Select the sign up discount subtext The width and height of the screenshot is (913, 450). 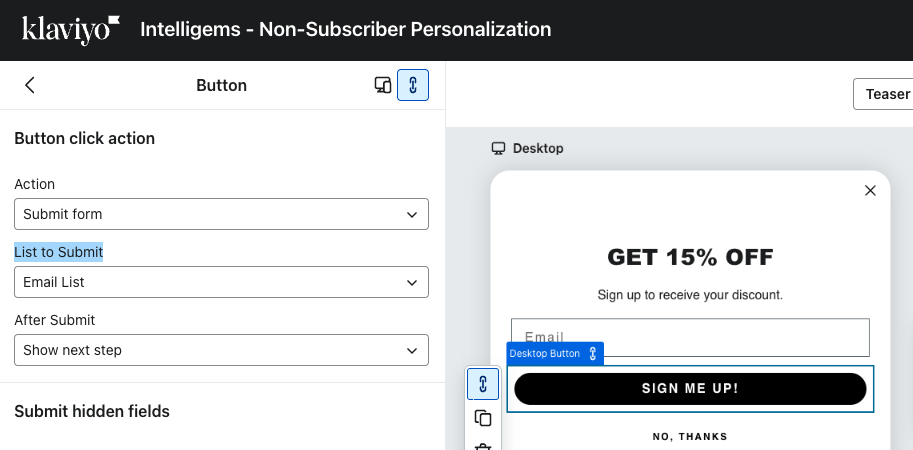pos(690,295)
